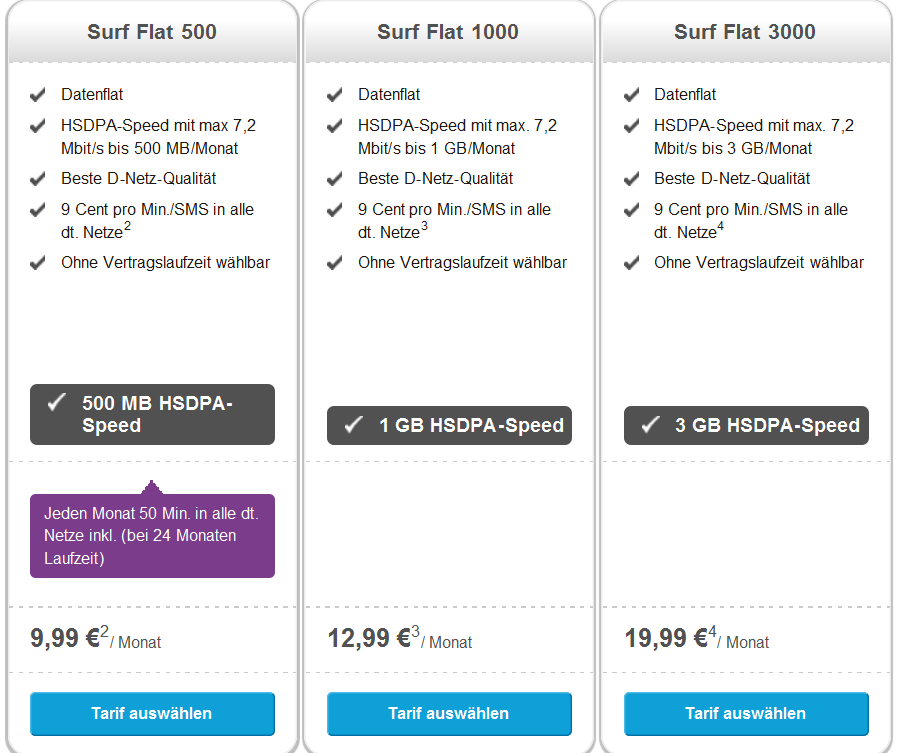Select the Surf Flat 500 tariff button
Viewport: 906px width, 753px height.
152,713
